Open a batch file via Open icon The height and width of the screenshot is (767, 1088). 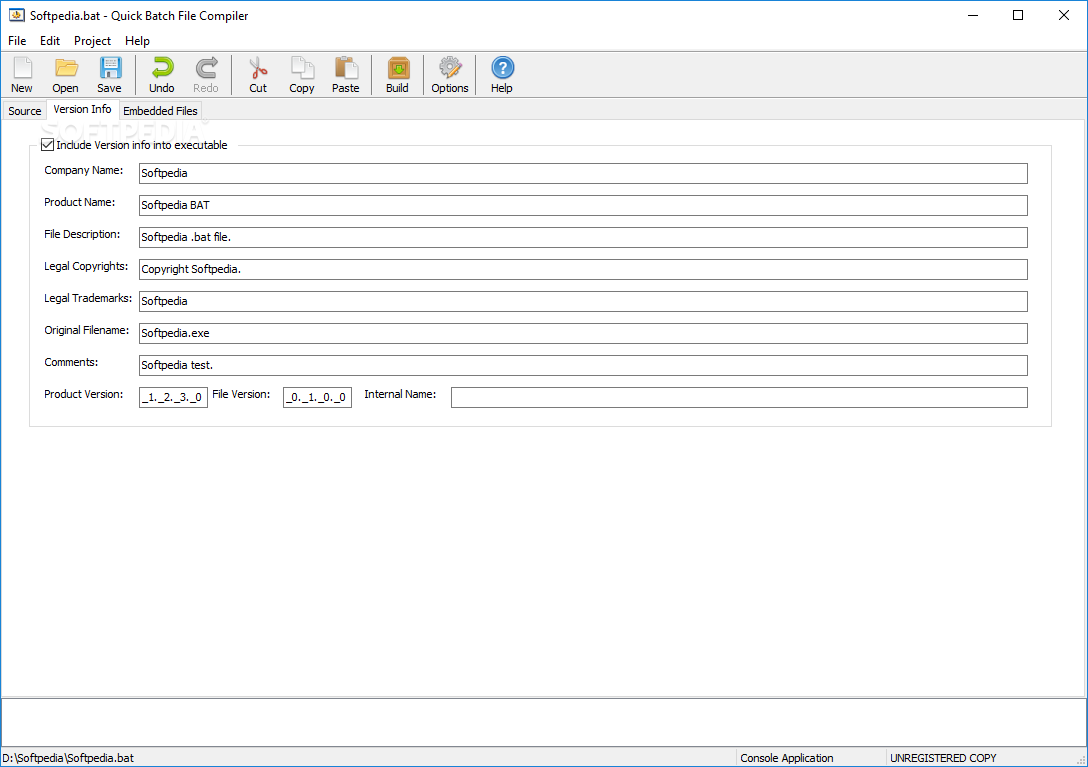tap(65, 74)
